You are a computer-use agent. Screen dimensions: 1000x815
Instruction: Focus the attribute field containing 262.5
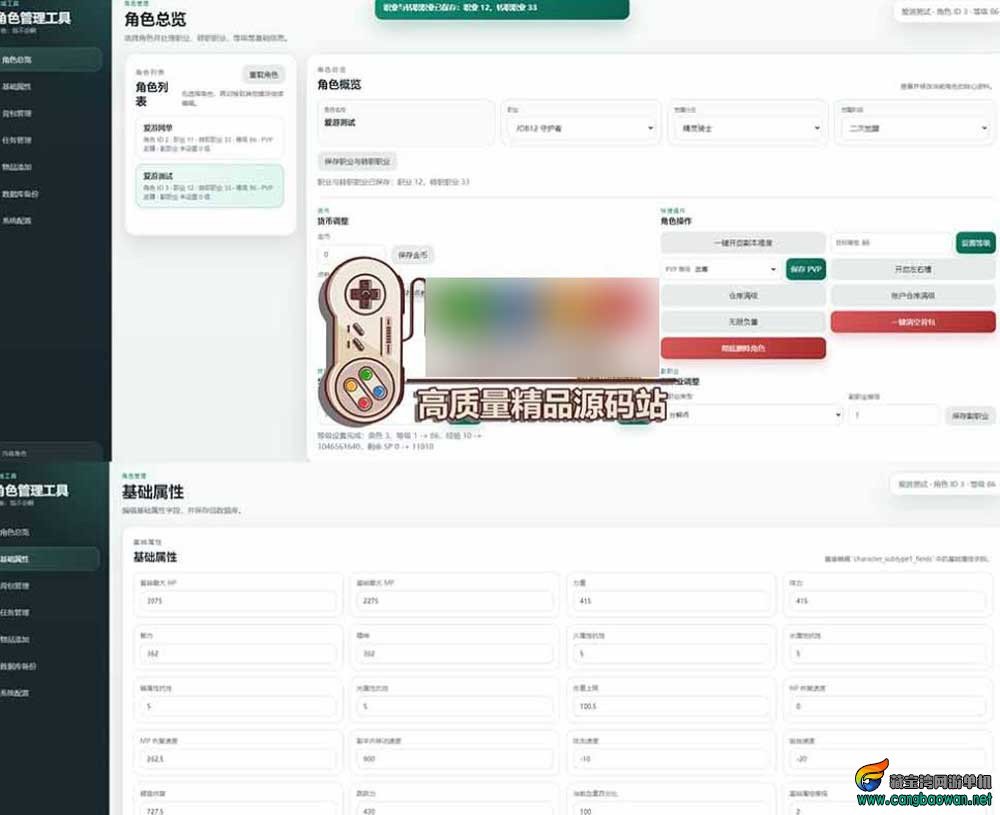(237, 760)
